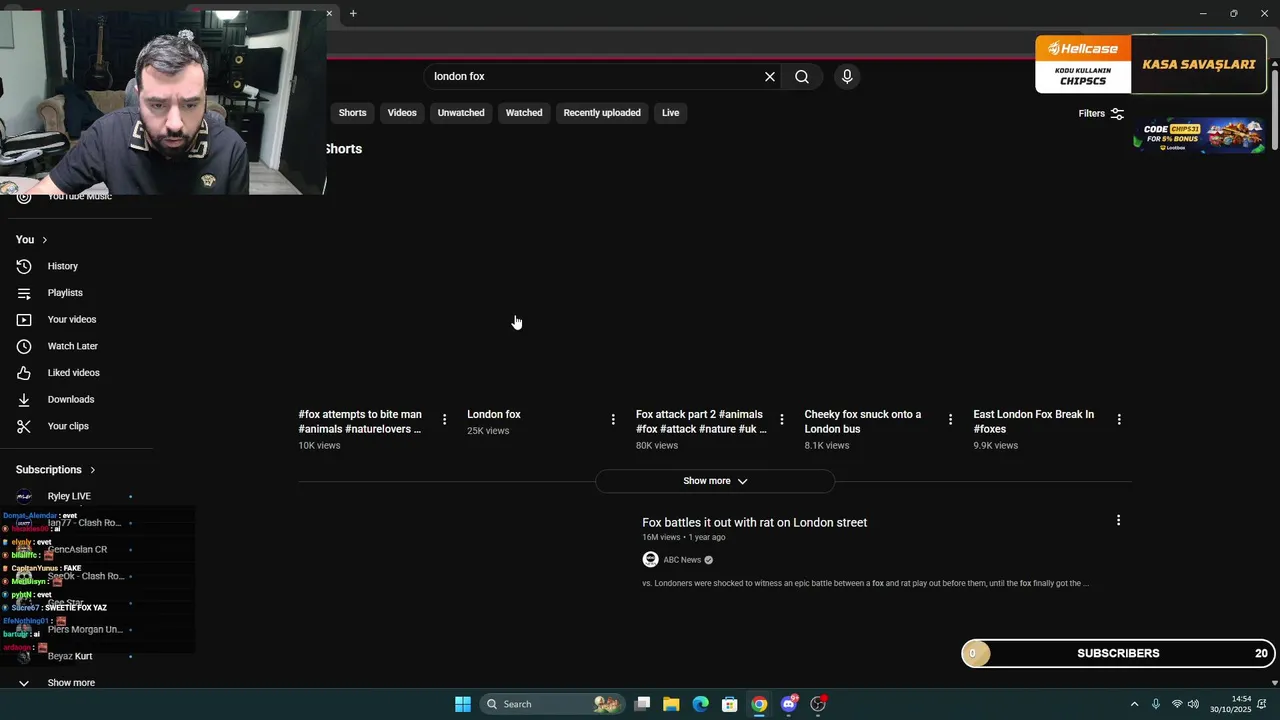Click the Windows taskbar Search box

[552, 704]
